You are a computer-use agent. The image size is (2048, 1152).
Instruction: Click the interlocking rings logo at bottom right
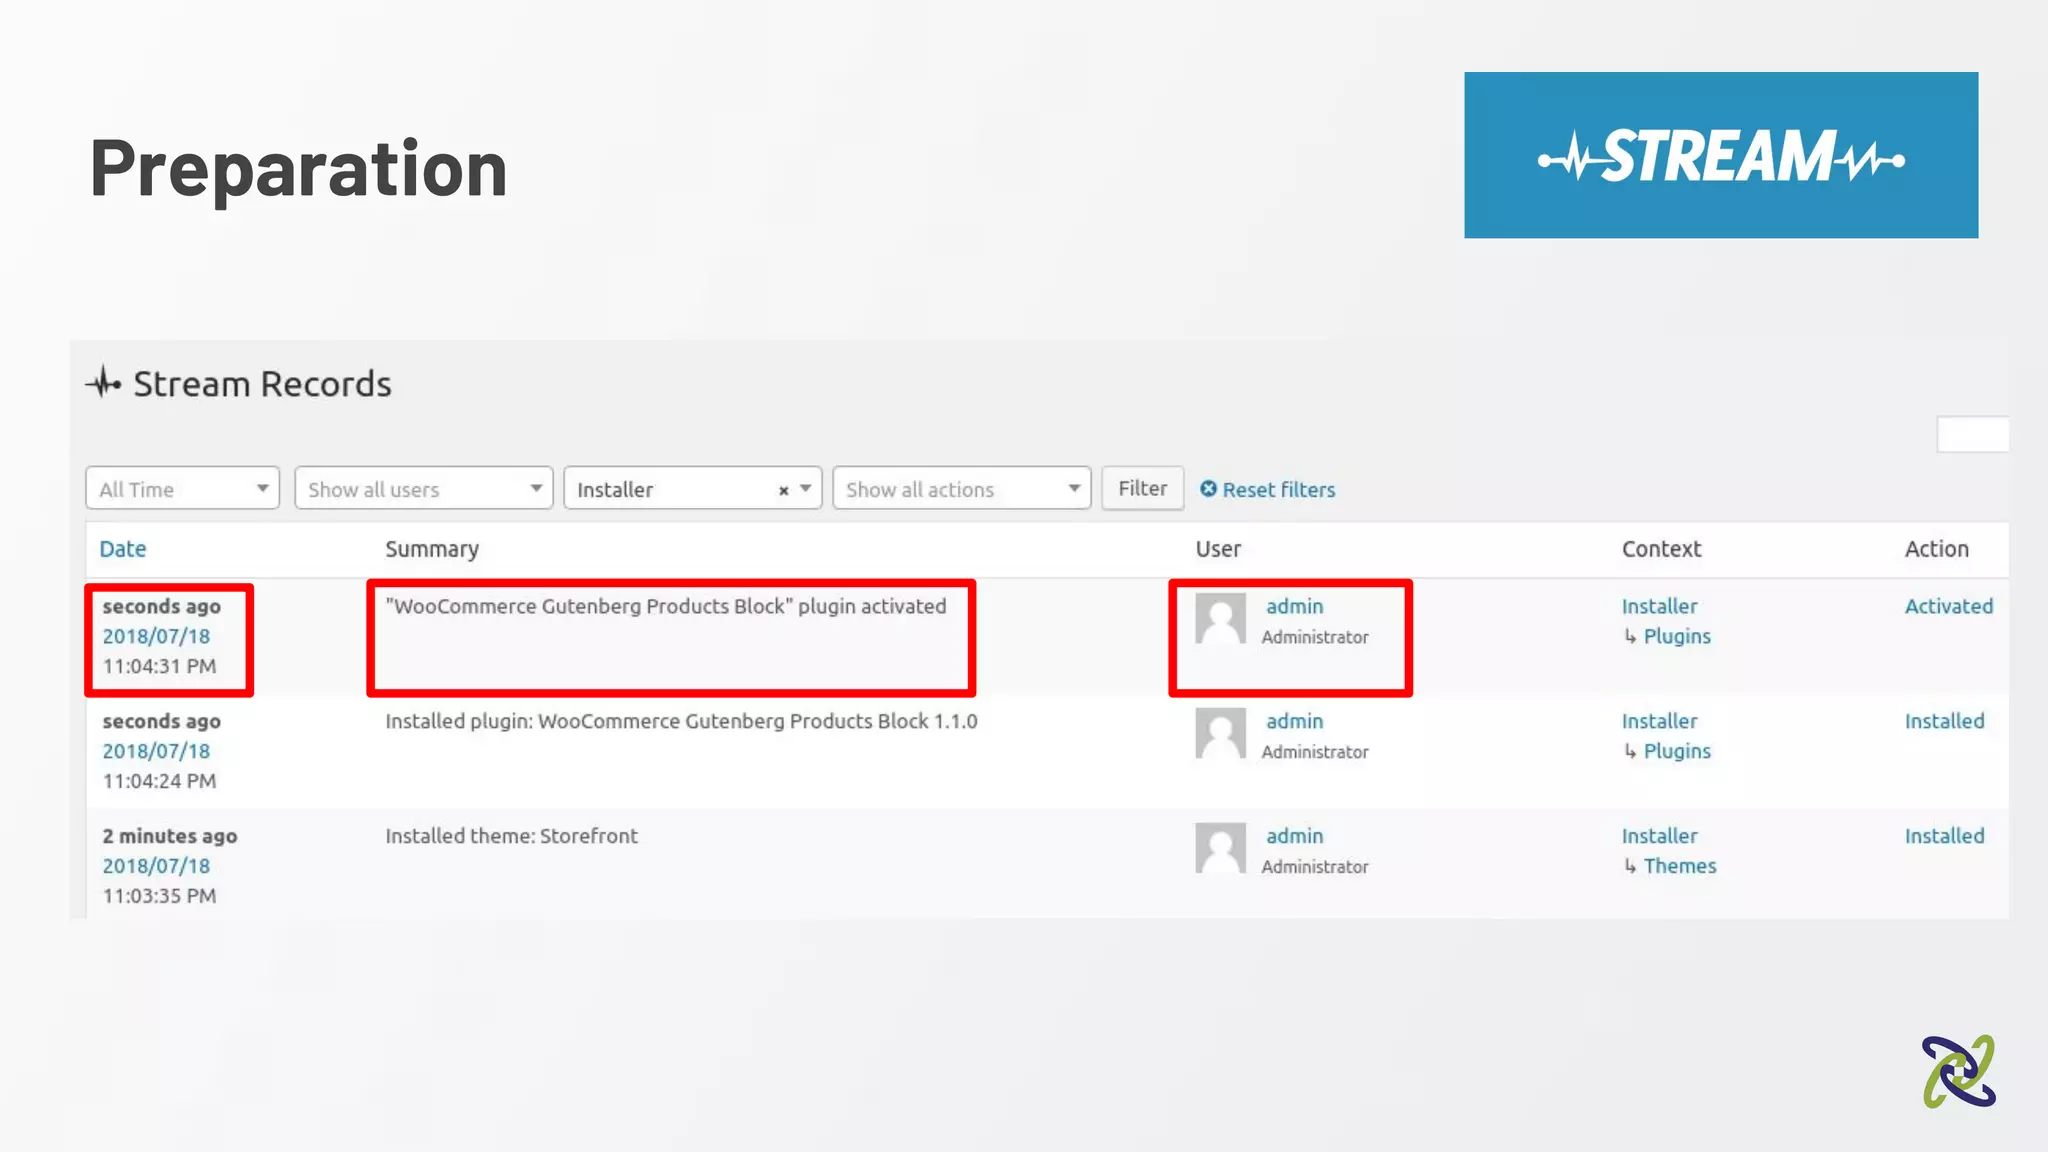click(1958, 1071)
